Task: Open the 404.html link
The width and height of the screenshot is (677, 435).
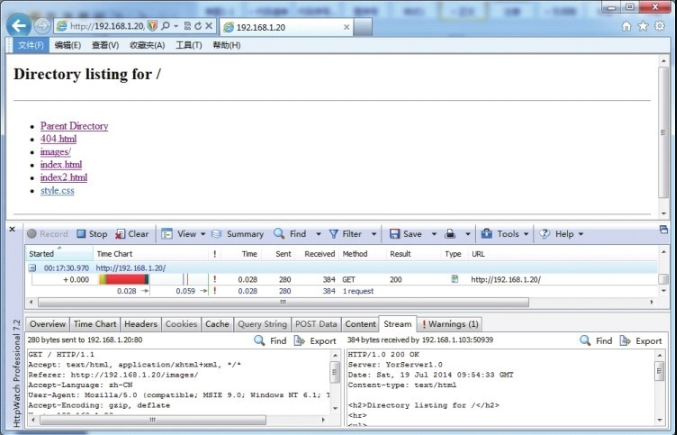Action: click(58, 139)
